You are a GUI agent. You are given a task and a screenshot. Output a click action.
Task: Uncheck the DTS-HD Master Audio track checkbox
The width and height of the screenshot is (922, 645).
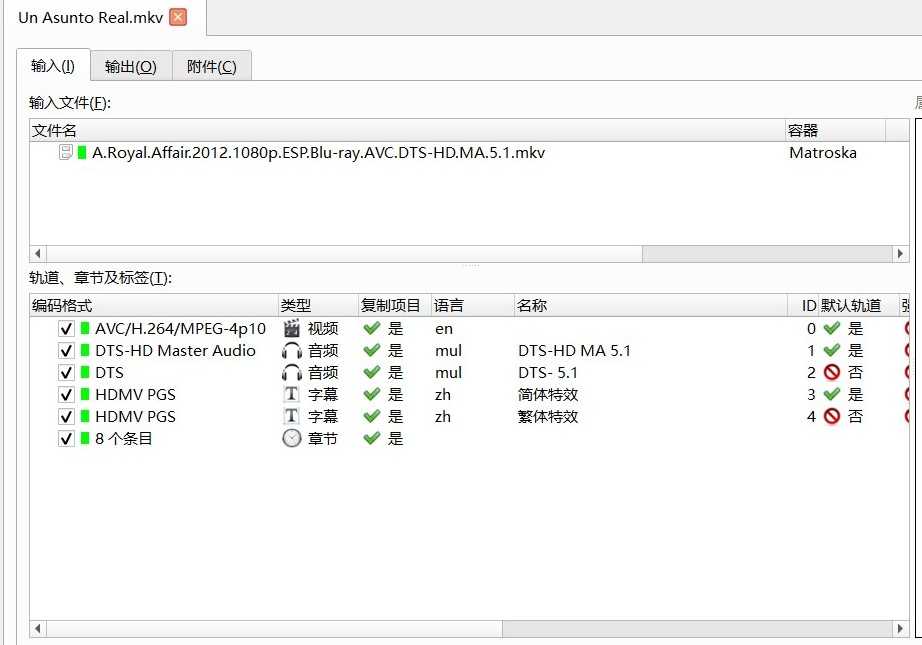[66, 351]
